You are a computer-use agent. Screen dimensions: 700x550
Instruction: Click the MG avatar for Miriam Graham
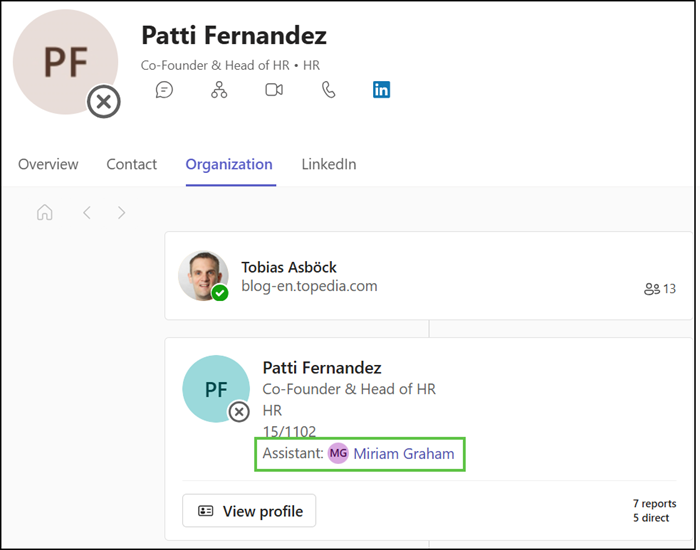tap(338, 454)
